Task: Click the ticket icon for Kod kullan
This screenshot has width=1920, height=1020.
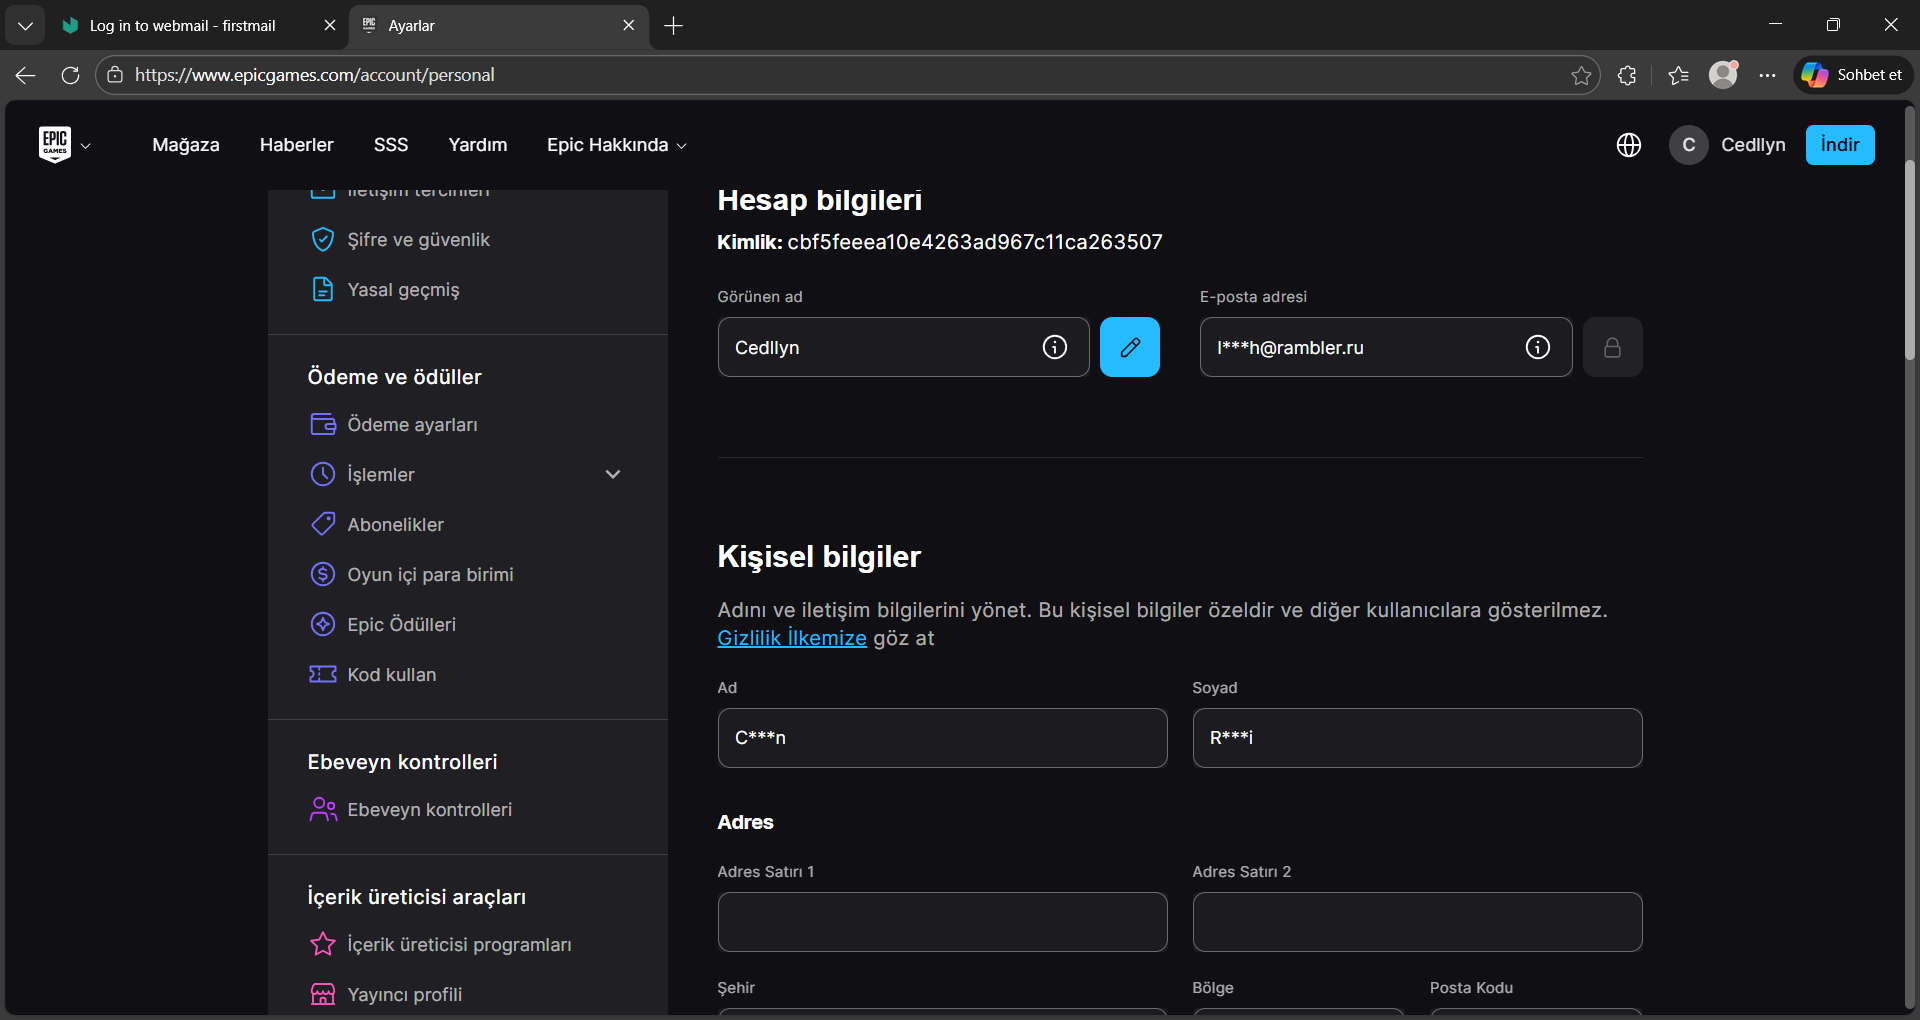Action: [323, 674]
